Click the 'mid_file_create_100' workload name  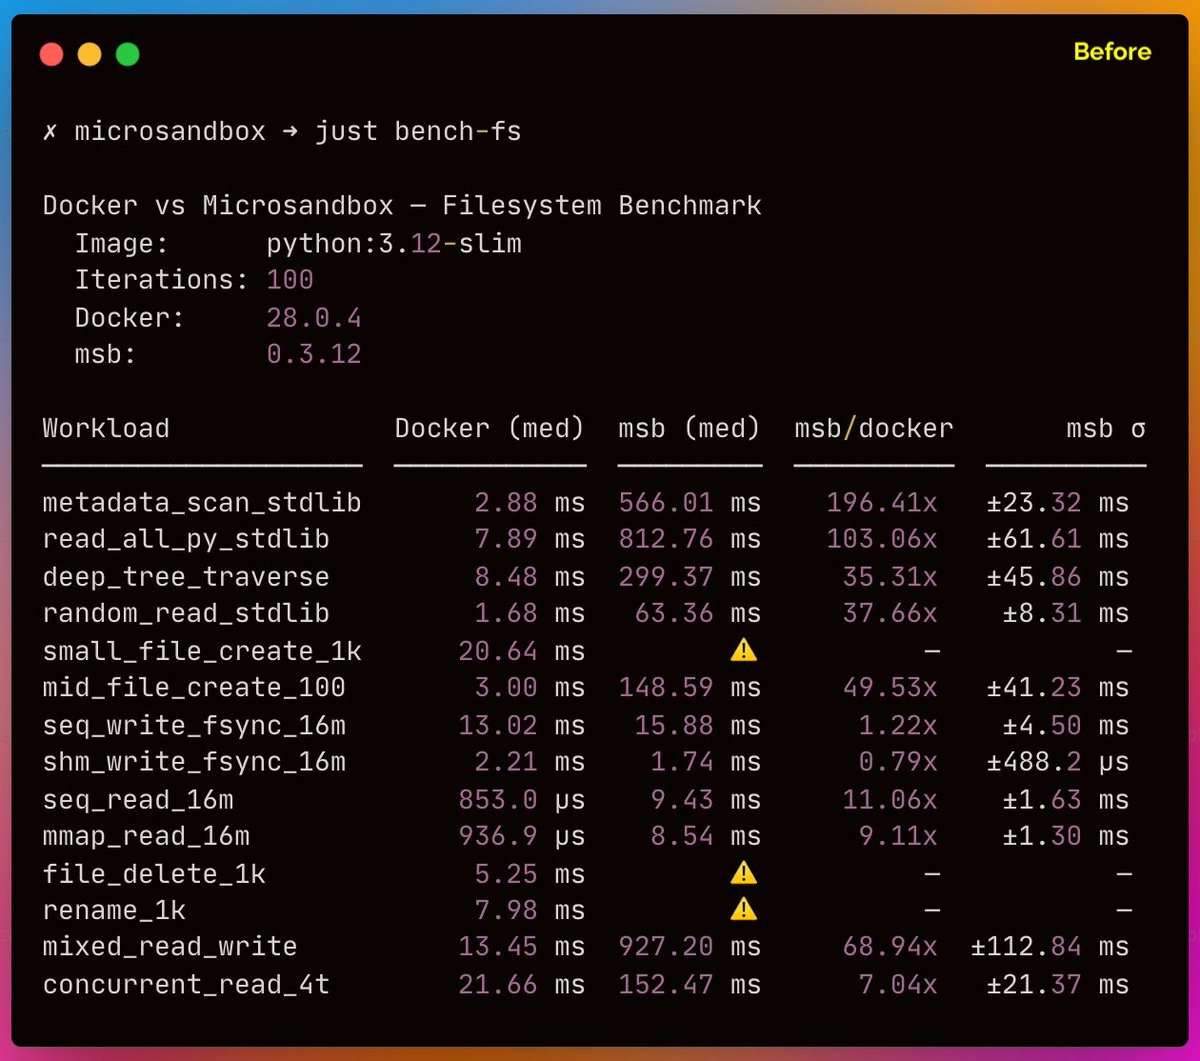click(194, 688)
